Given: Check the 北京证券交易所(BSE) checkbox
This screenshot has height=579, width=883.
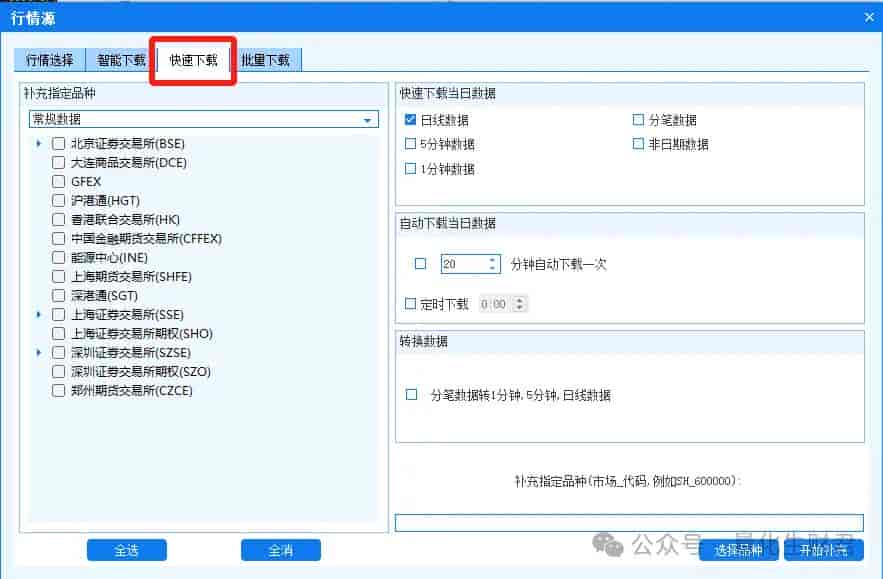Looking at the screenshot, I should (x=58, y=144).
